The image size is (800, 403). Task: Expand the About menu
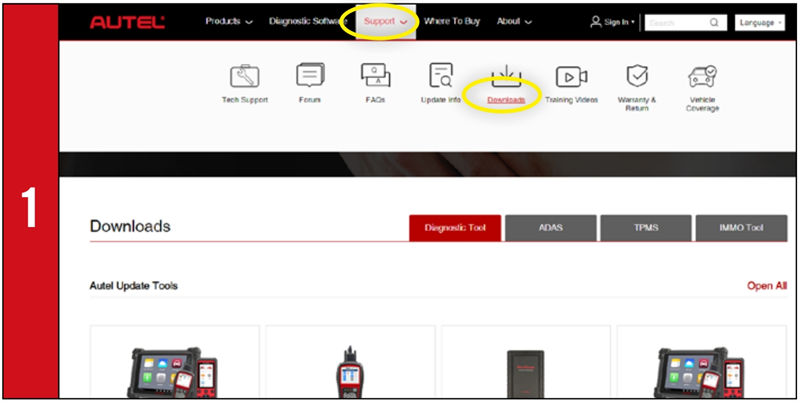click(514, 21)
